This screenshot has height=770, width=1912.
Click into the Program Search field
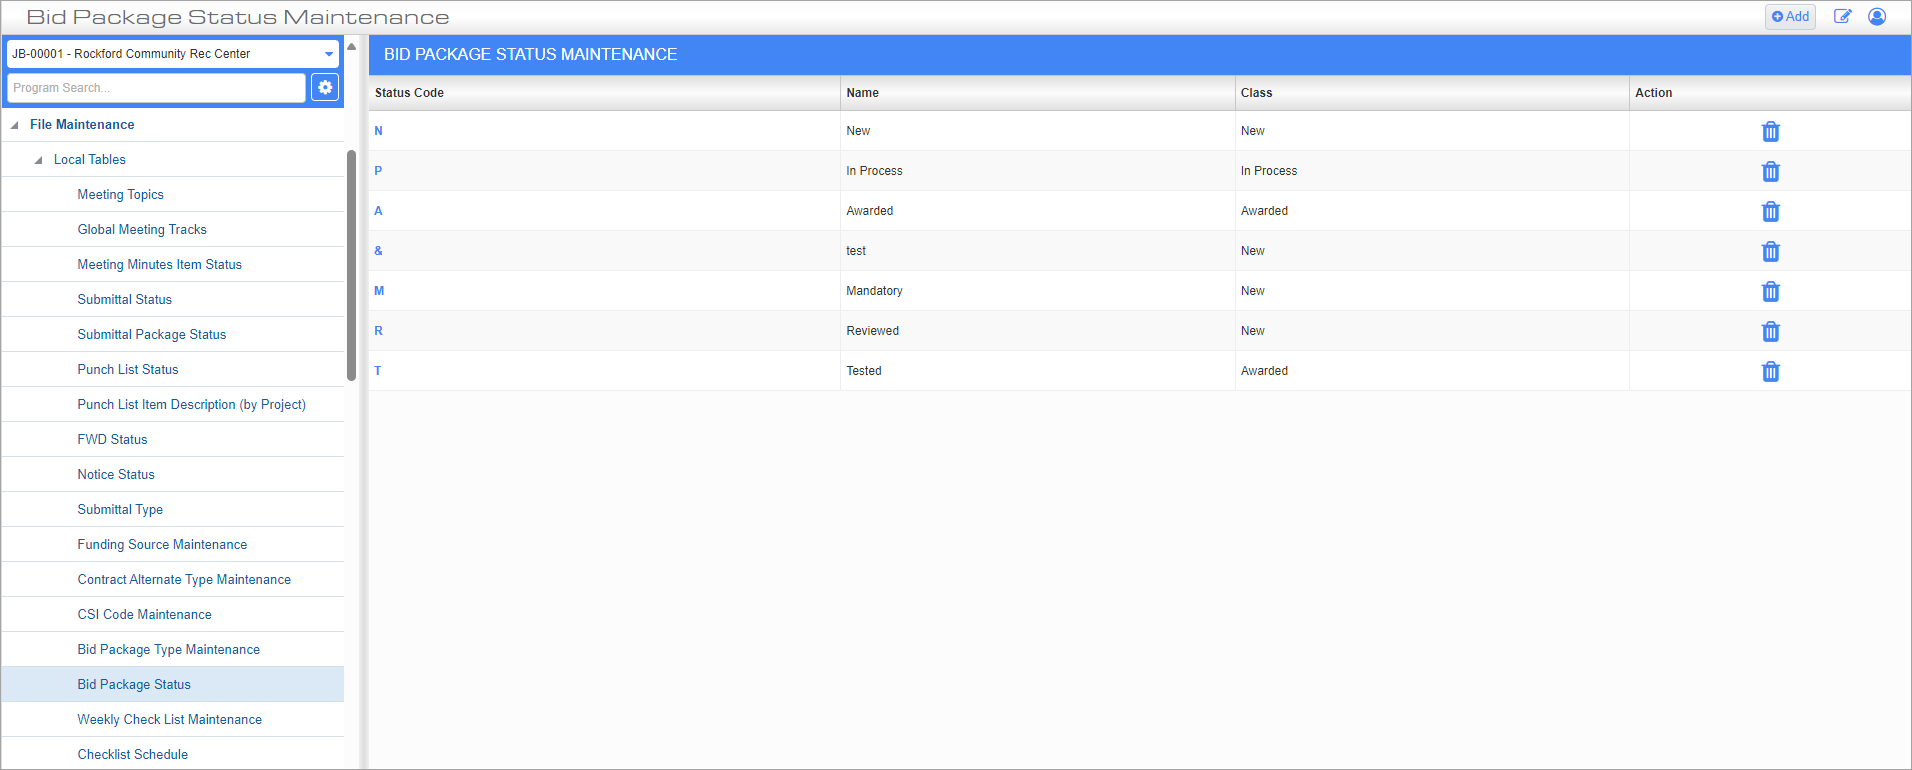(x=156, y=88)
